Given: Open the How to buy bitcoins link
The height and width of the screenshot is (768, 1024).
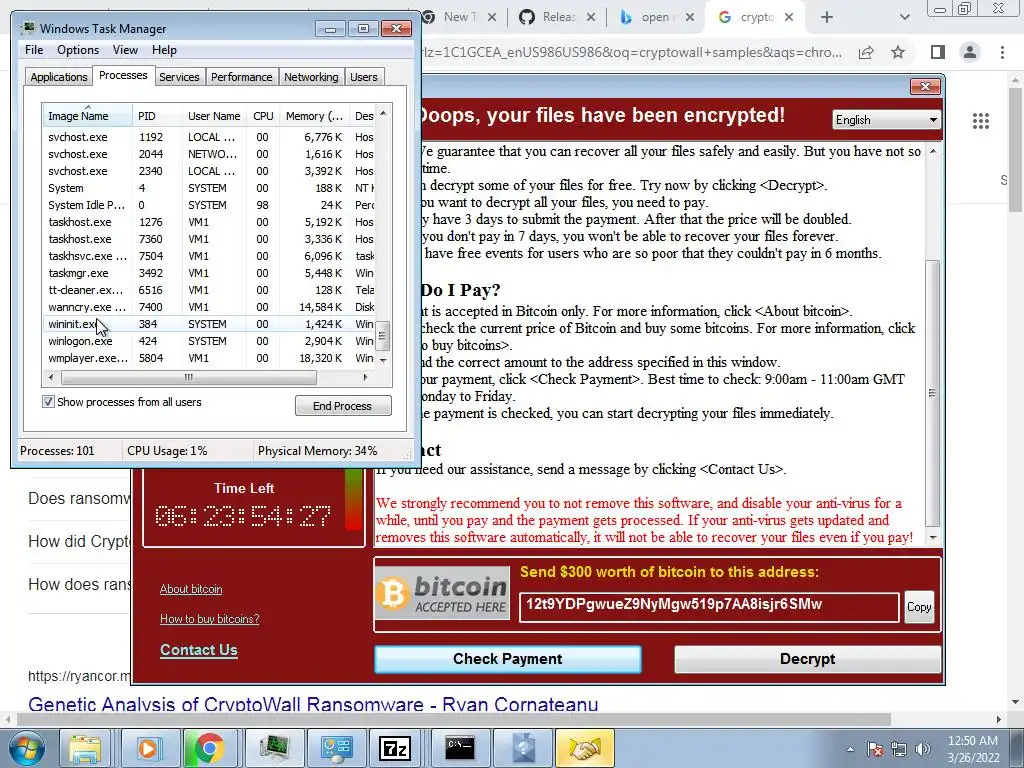Looking at the screenshot, I should tap(210, 618).
